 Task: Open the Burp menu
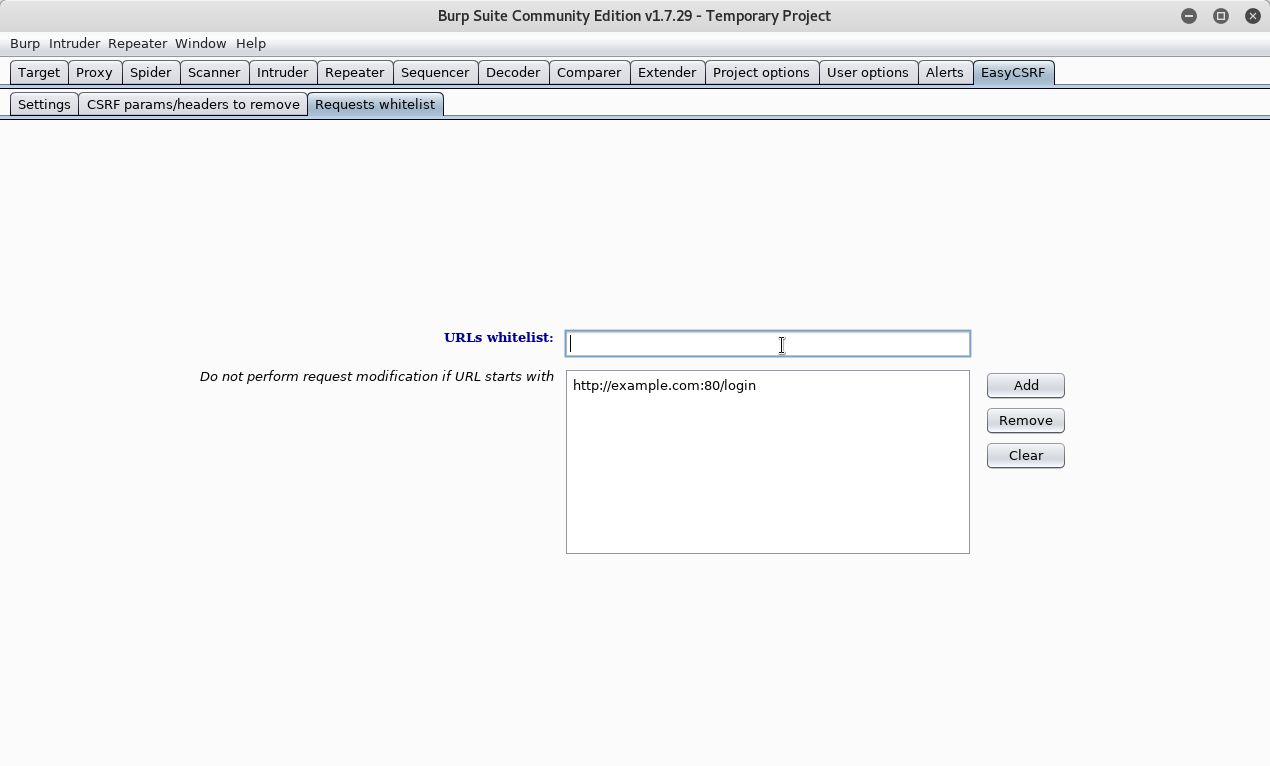tap(25, 44)
